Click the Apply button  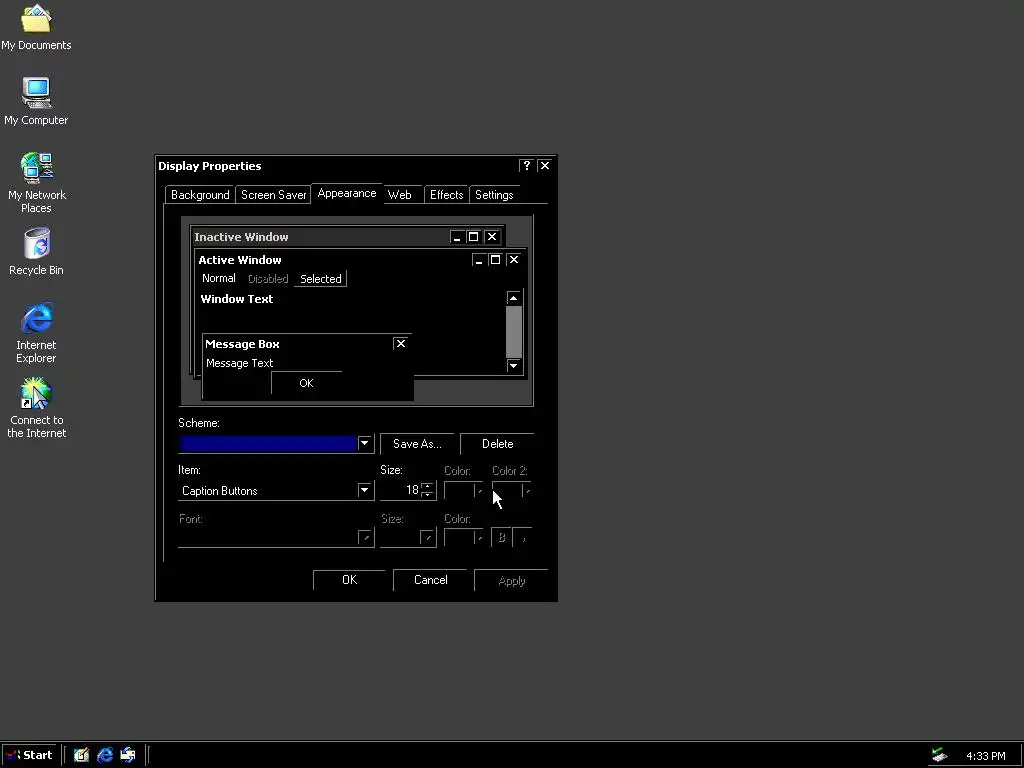point(511,581)
